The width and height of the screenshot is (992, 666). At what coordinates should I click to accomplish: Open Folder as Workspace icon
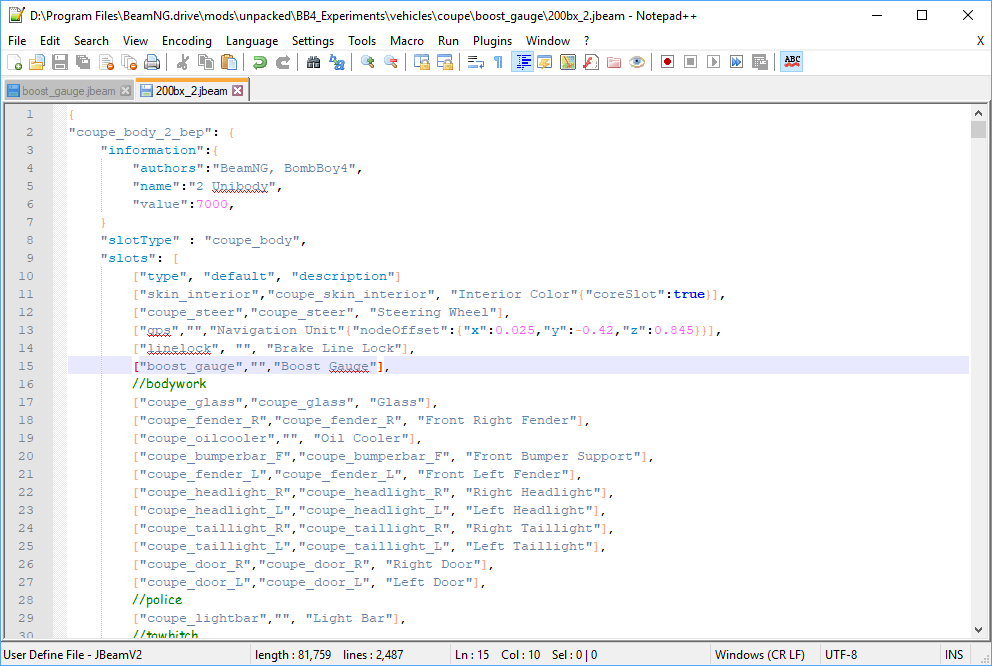point(614,62)
